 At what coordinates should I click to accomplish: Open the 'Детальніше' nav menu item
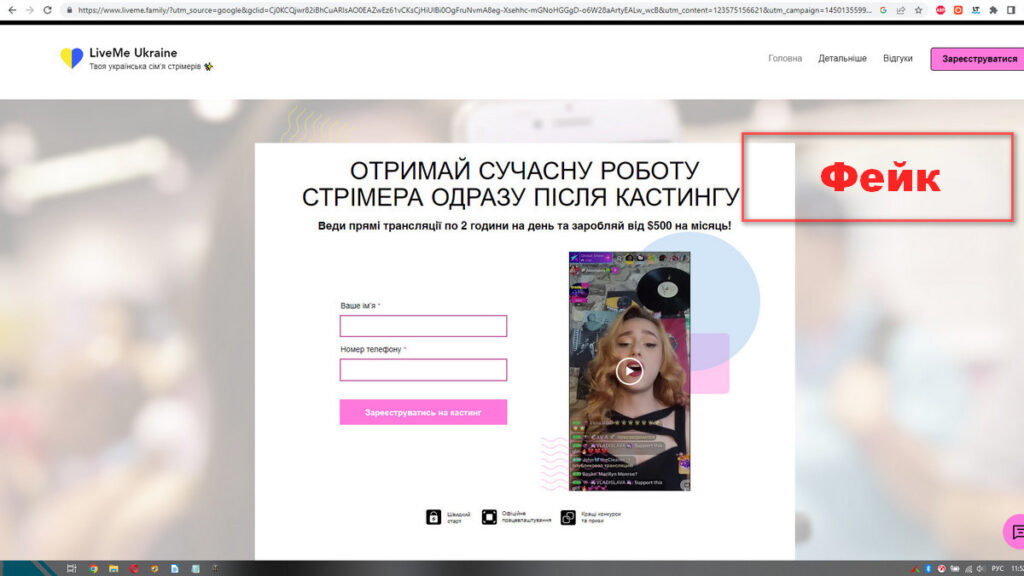[x=842, y=58]
